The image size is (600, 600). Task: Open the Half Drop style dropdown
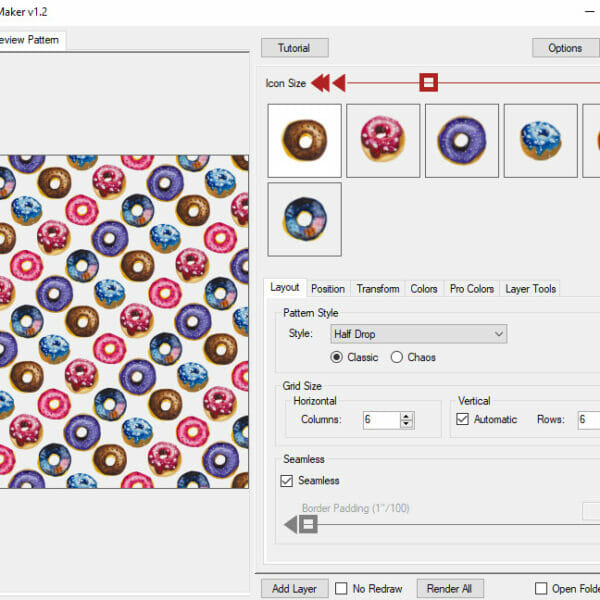point(419,334)
